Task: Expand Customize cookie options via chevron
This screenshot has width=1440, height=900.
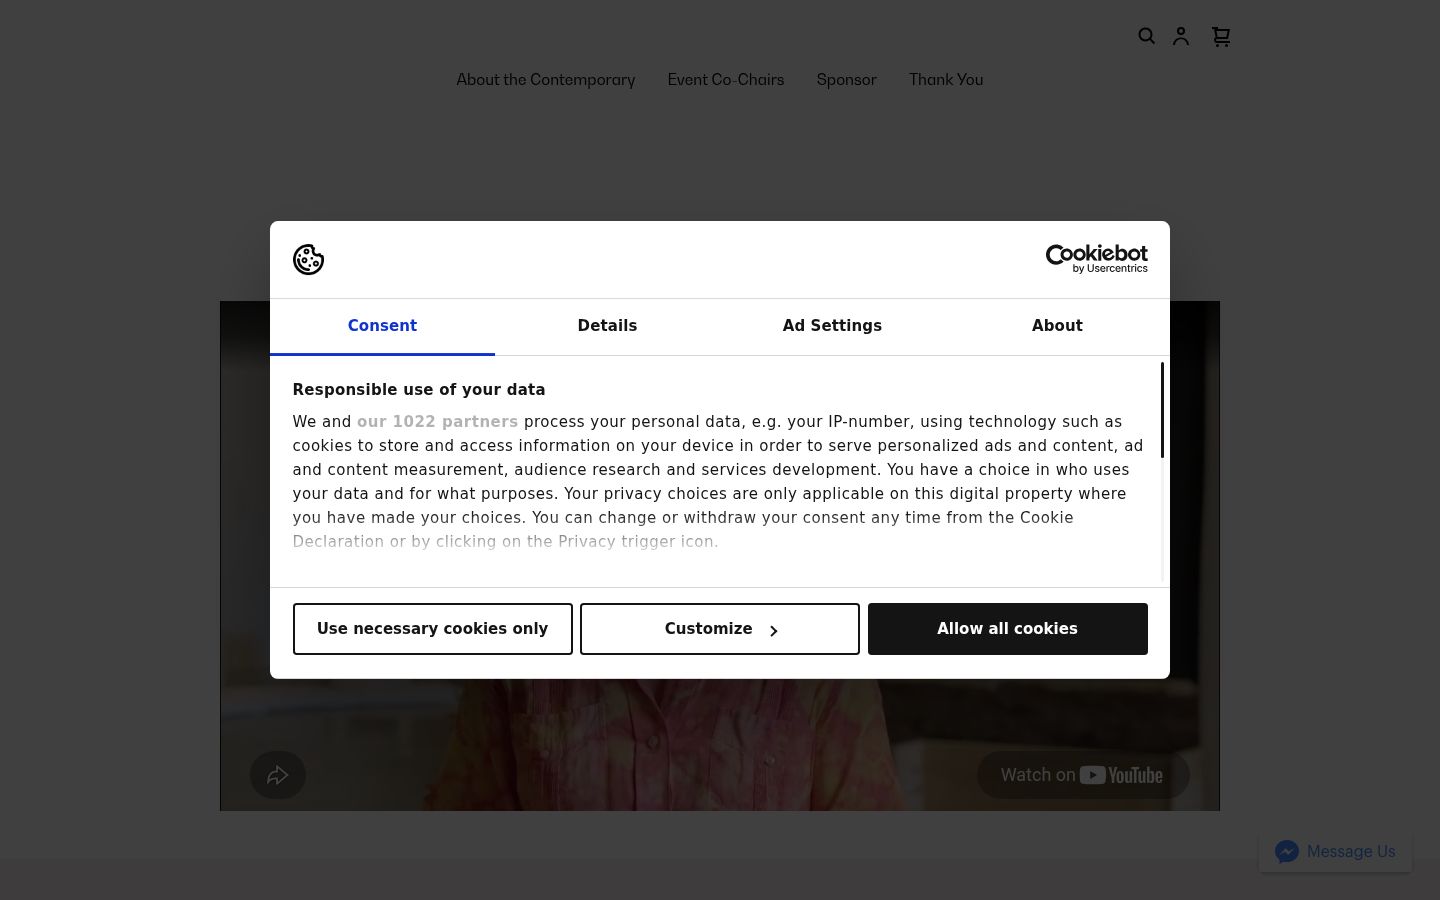Action: point(773,630)
